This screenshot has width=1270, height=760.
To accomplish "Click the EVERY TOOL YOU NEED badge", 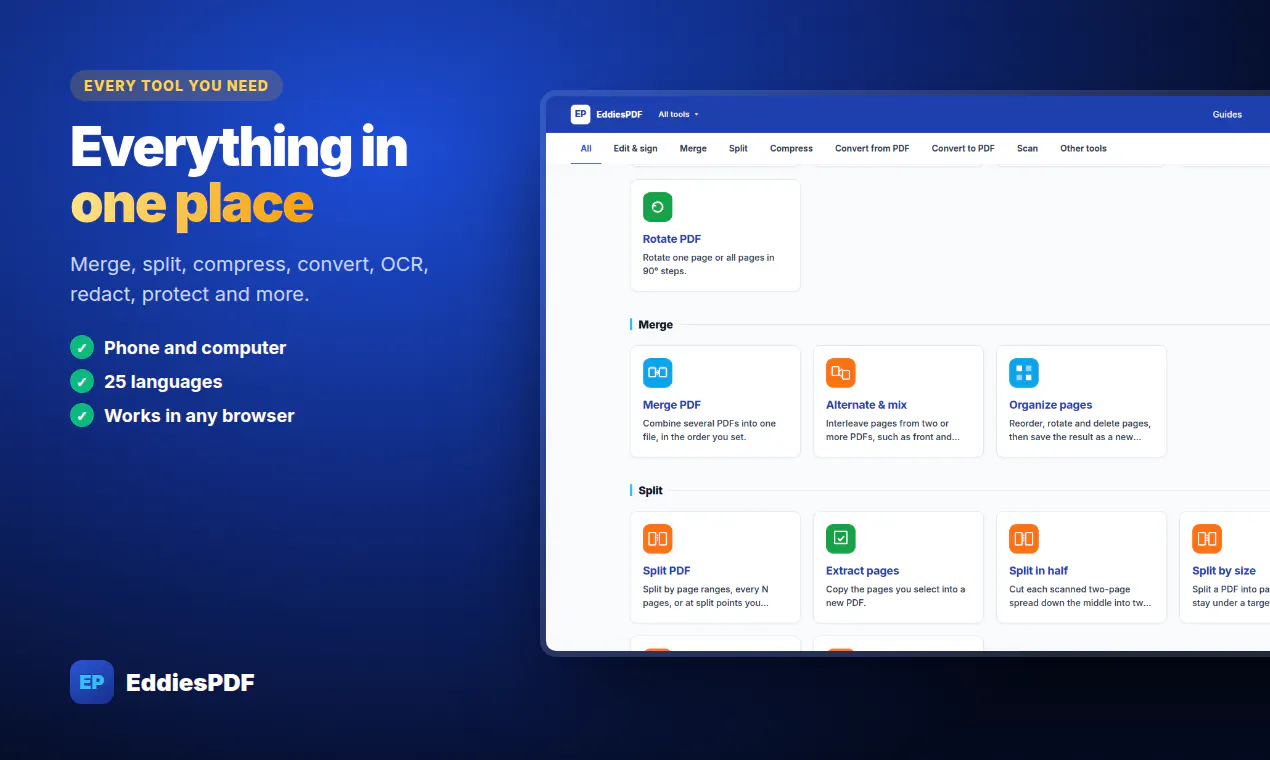I will click(x=176, y=86).
